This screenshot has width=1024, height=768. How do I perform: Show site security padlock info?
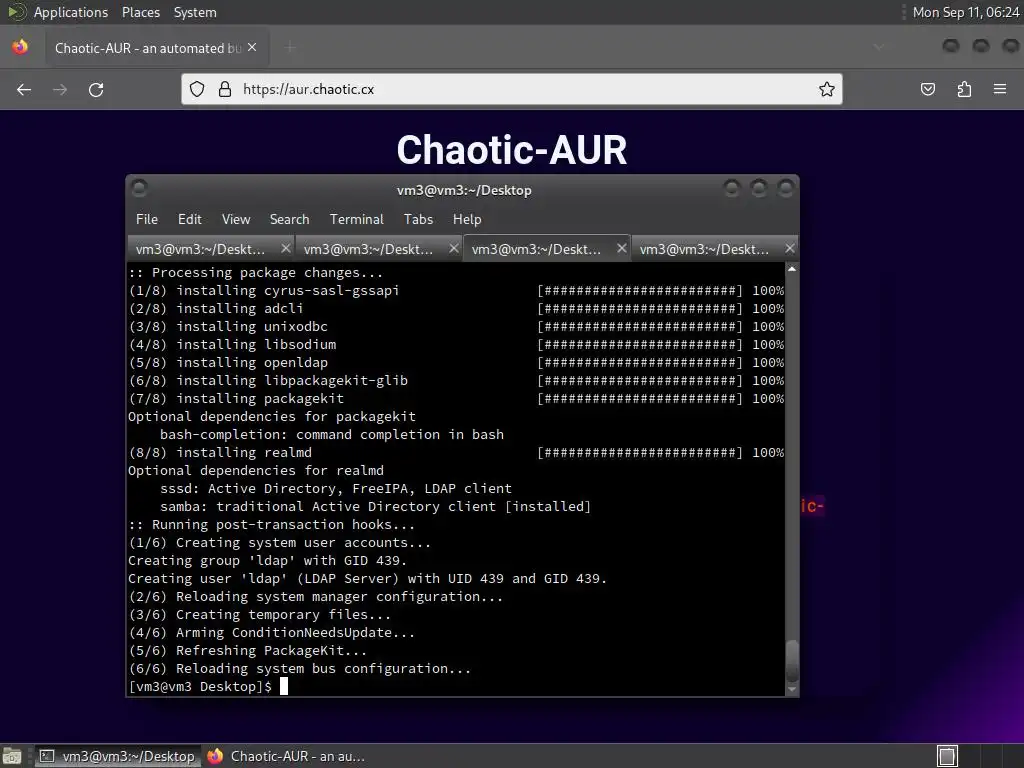[225, 89]
